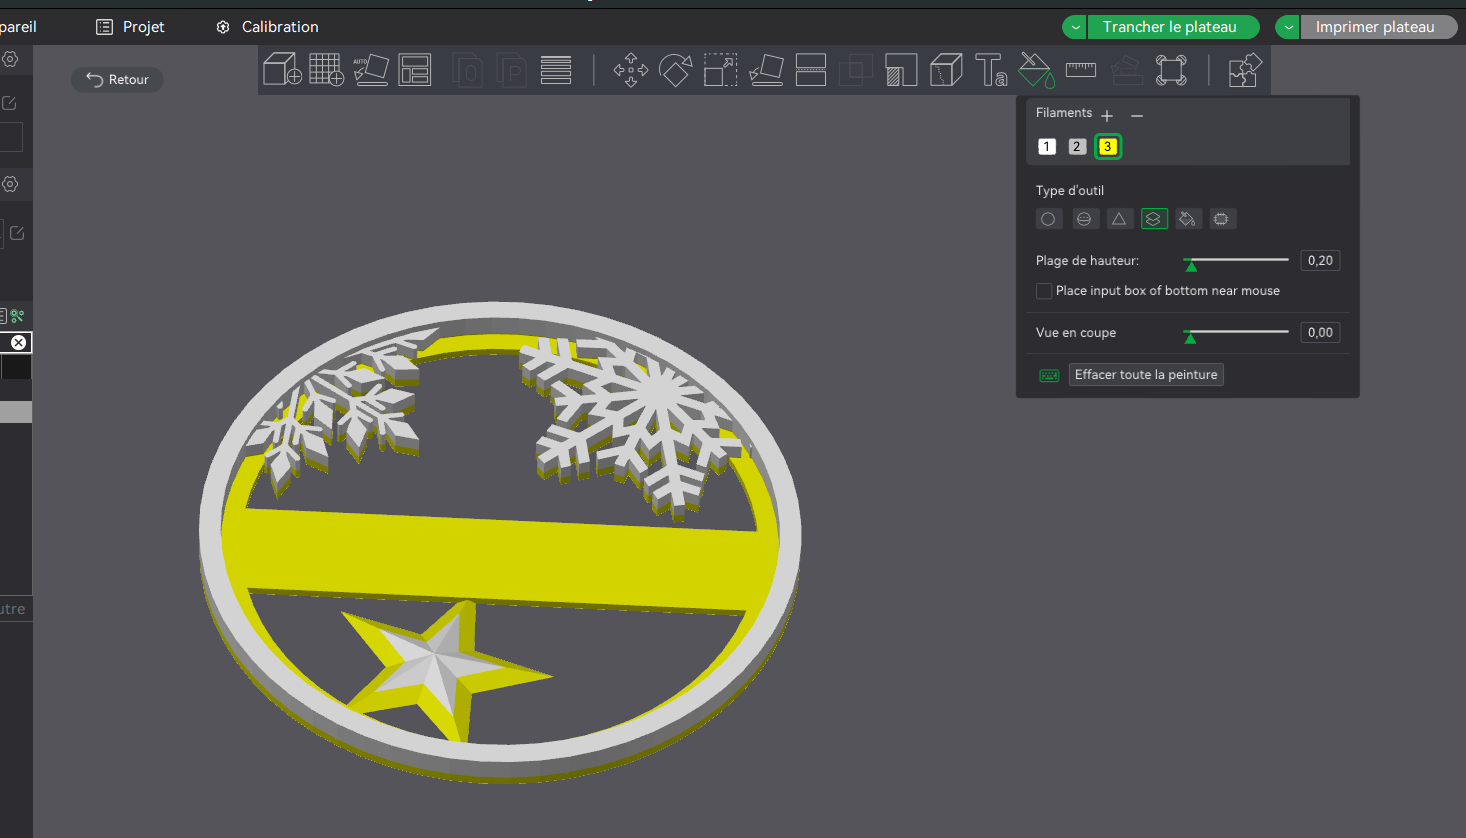Click the Add plate grid icon
Screen dimensions: 1466x838
pos(326,70)
